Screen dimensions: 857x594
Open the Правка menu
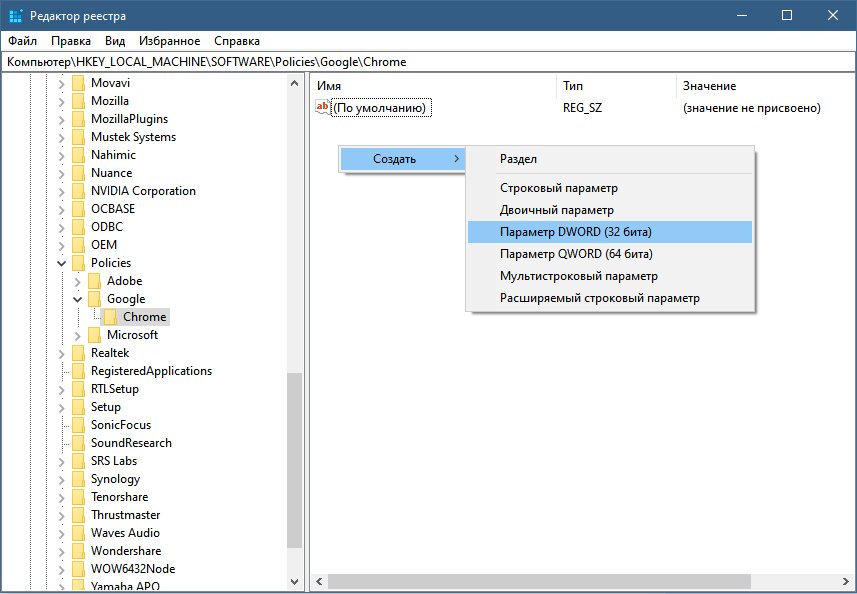pyautogui.click(x=71, y=41)
